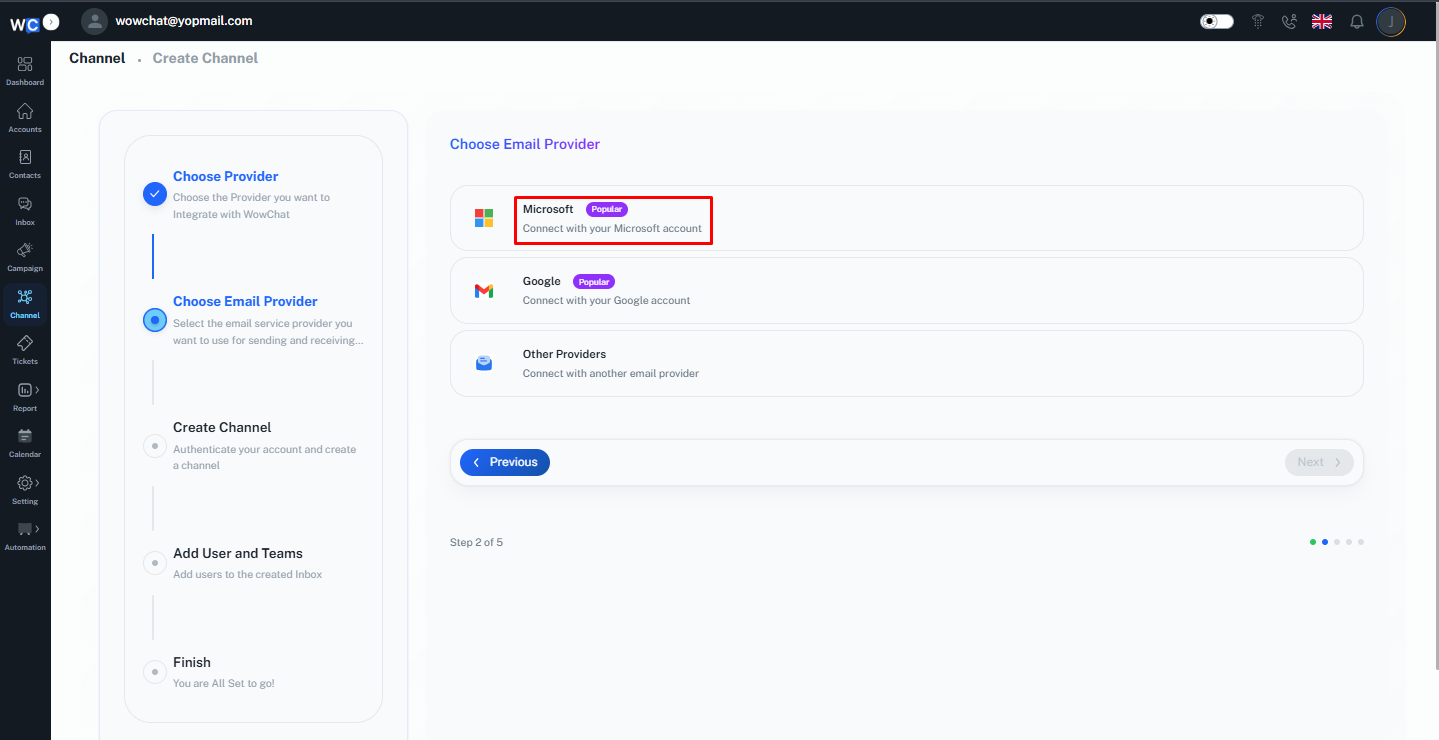Expand the Automation submenu chevron

pos(37,529)
